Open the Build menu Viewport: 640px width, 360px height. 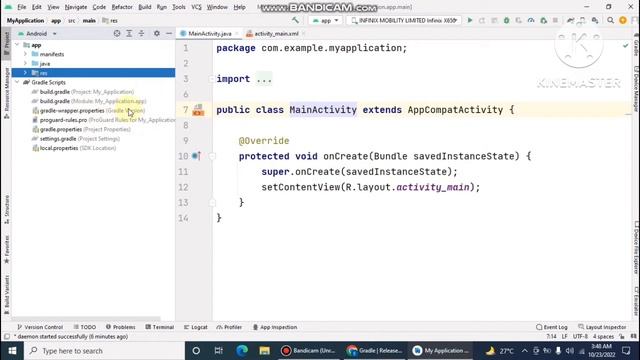144,7
